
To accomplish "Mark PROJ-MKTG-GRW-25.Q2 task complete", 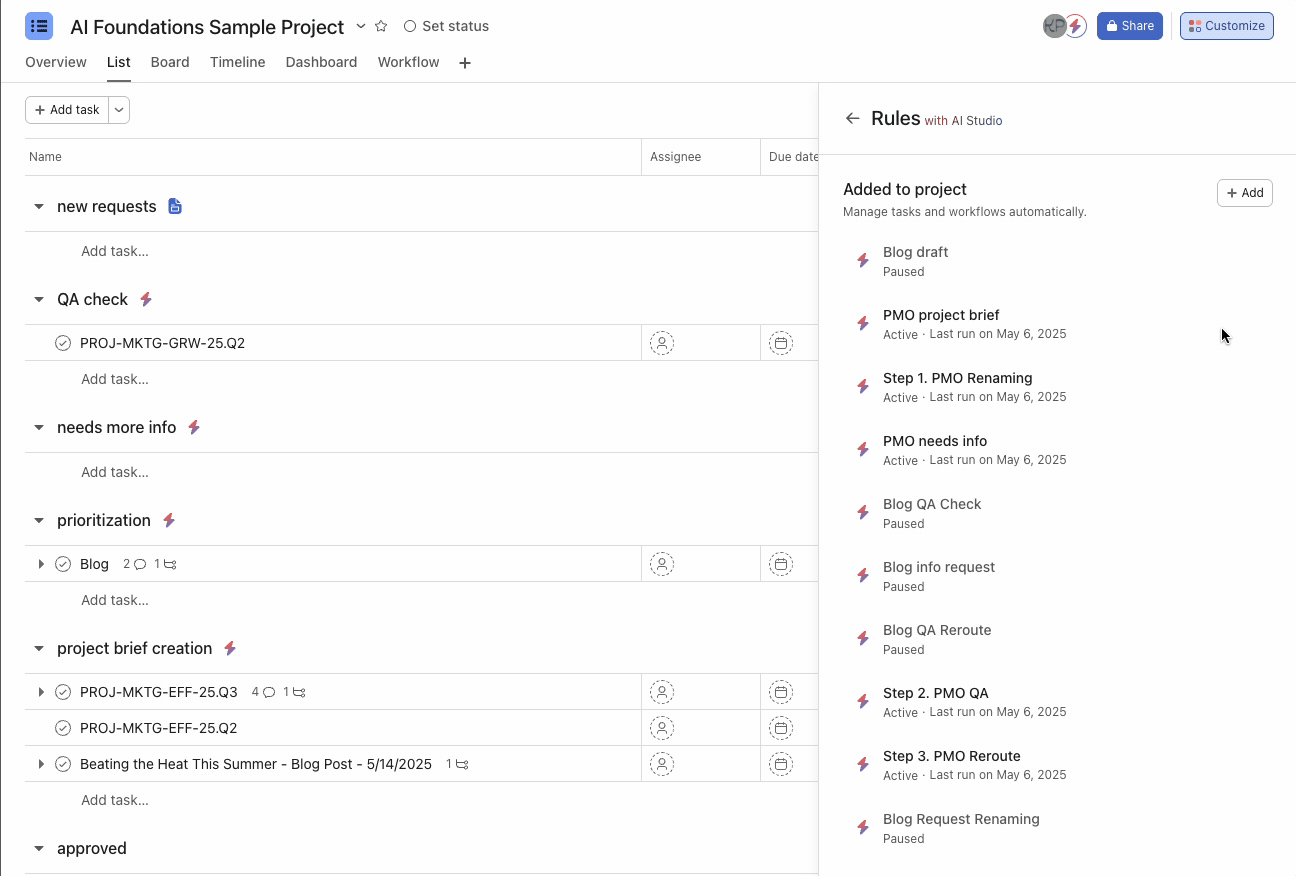I will (x=63, y=343).
